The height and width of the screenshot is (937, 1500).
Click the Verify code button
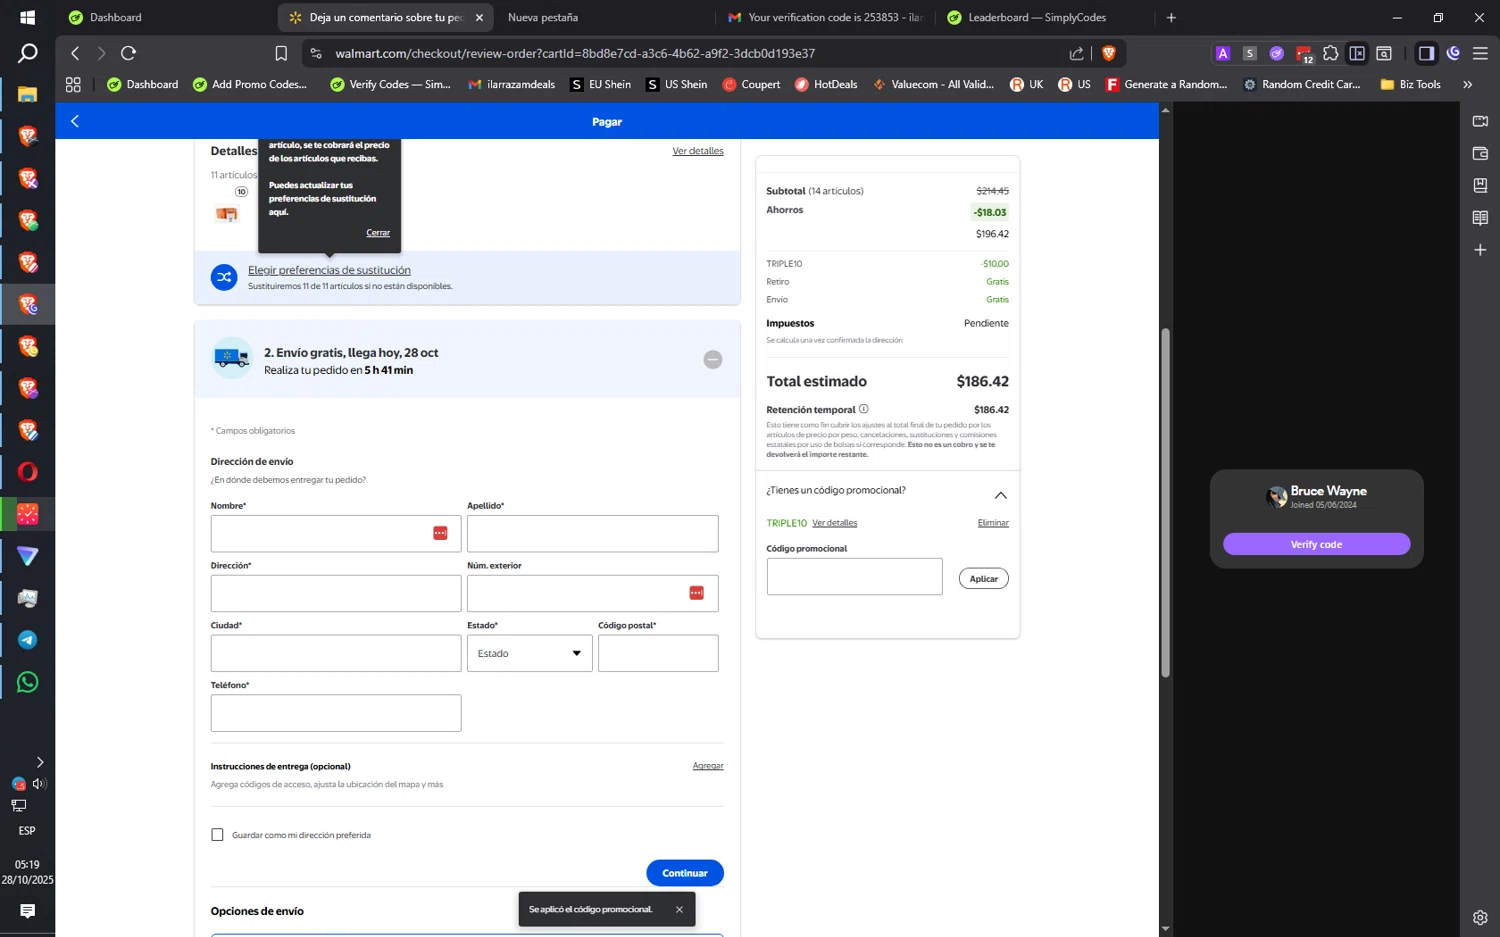1316,544
